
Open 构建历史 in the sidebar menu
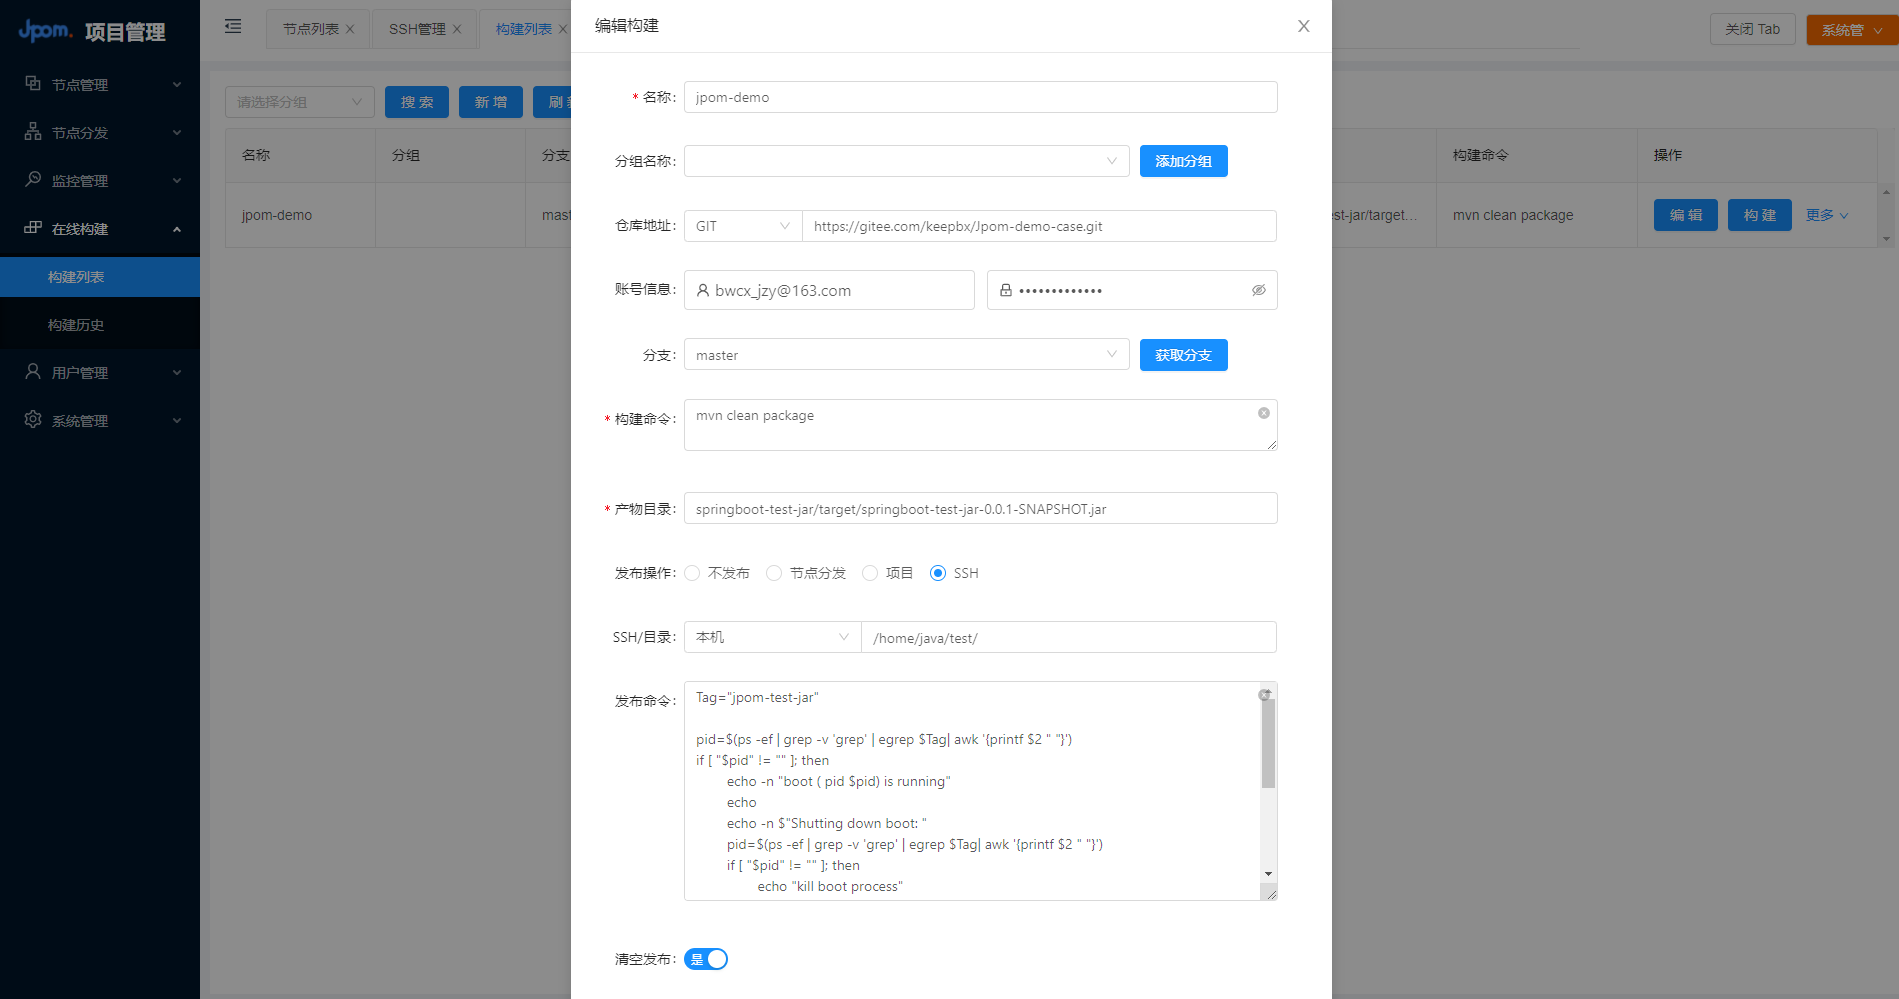coord(76,325)
